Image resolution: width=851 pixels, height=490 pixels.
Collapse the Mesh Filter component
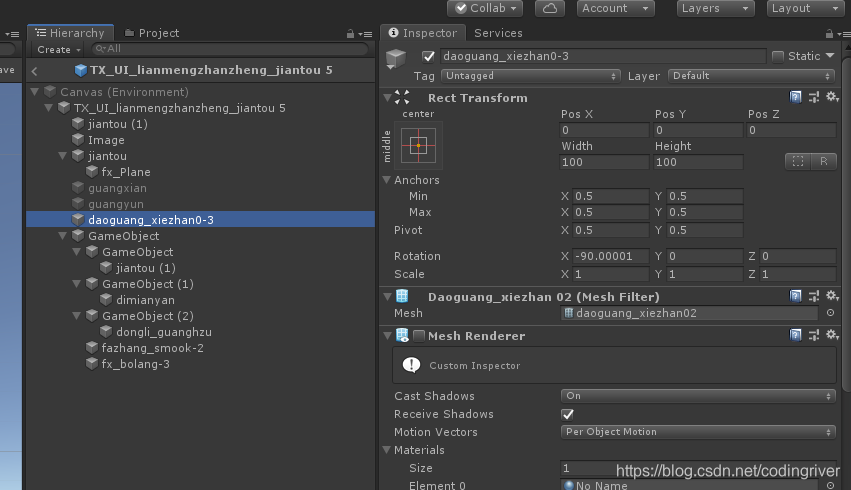point(388,297)
